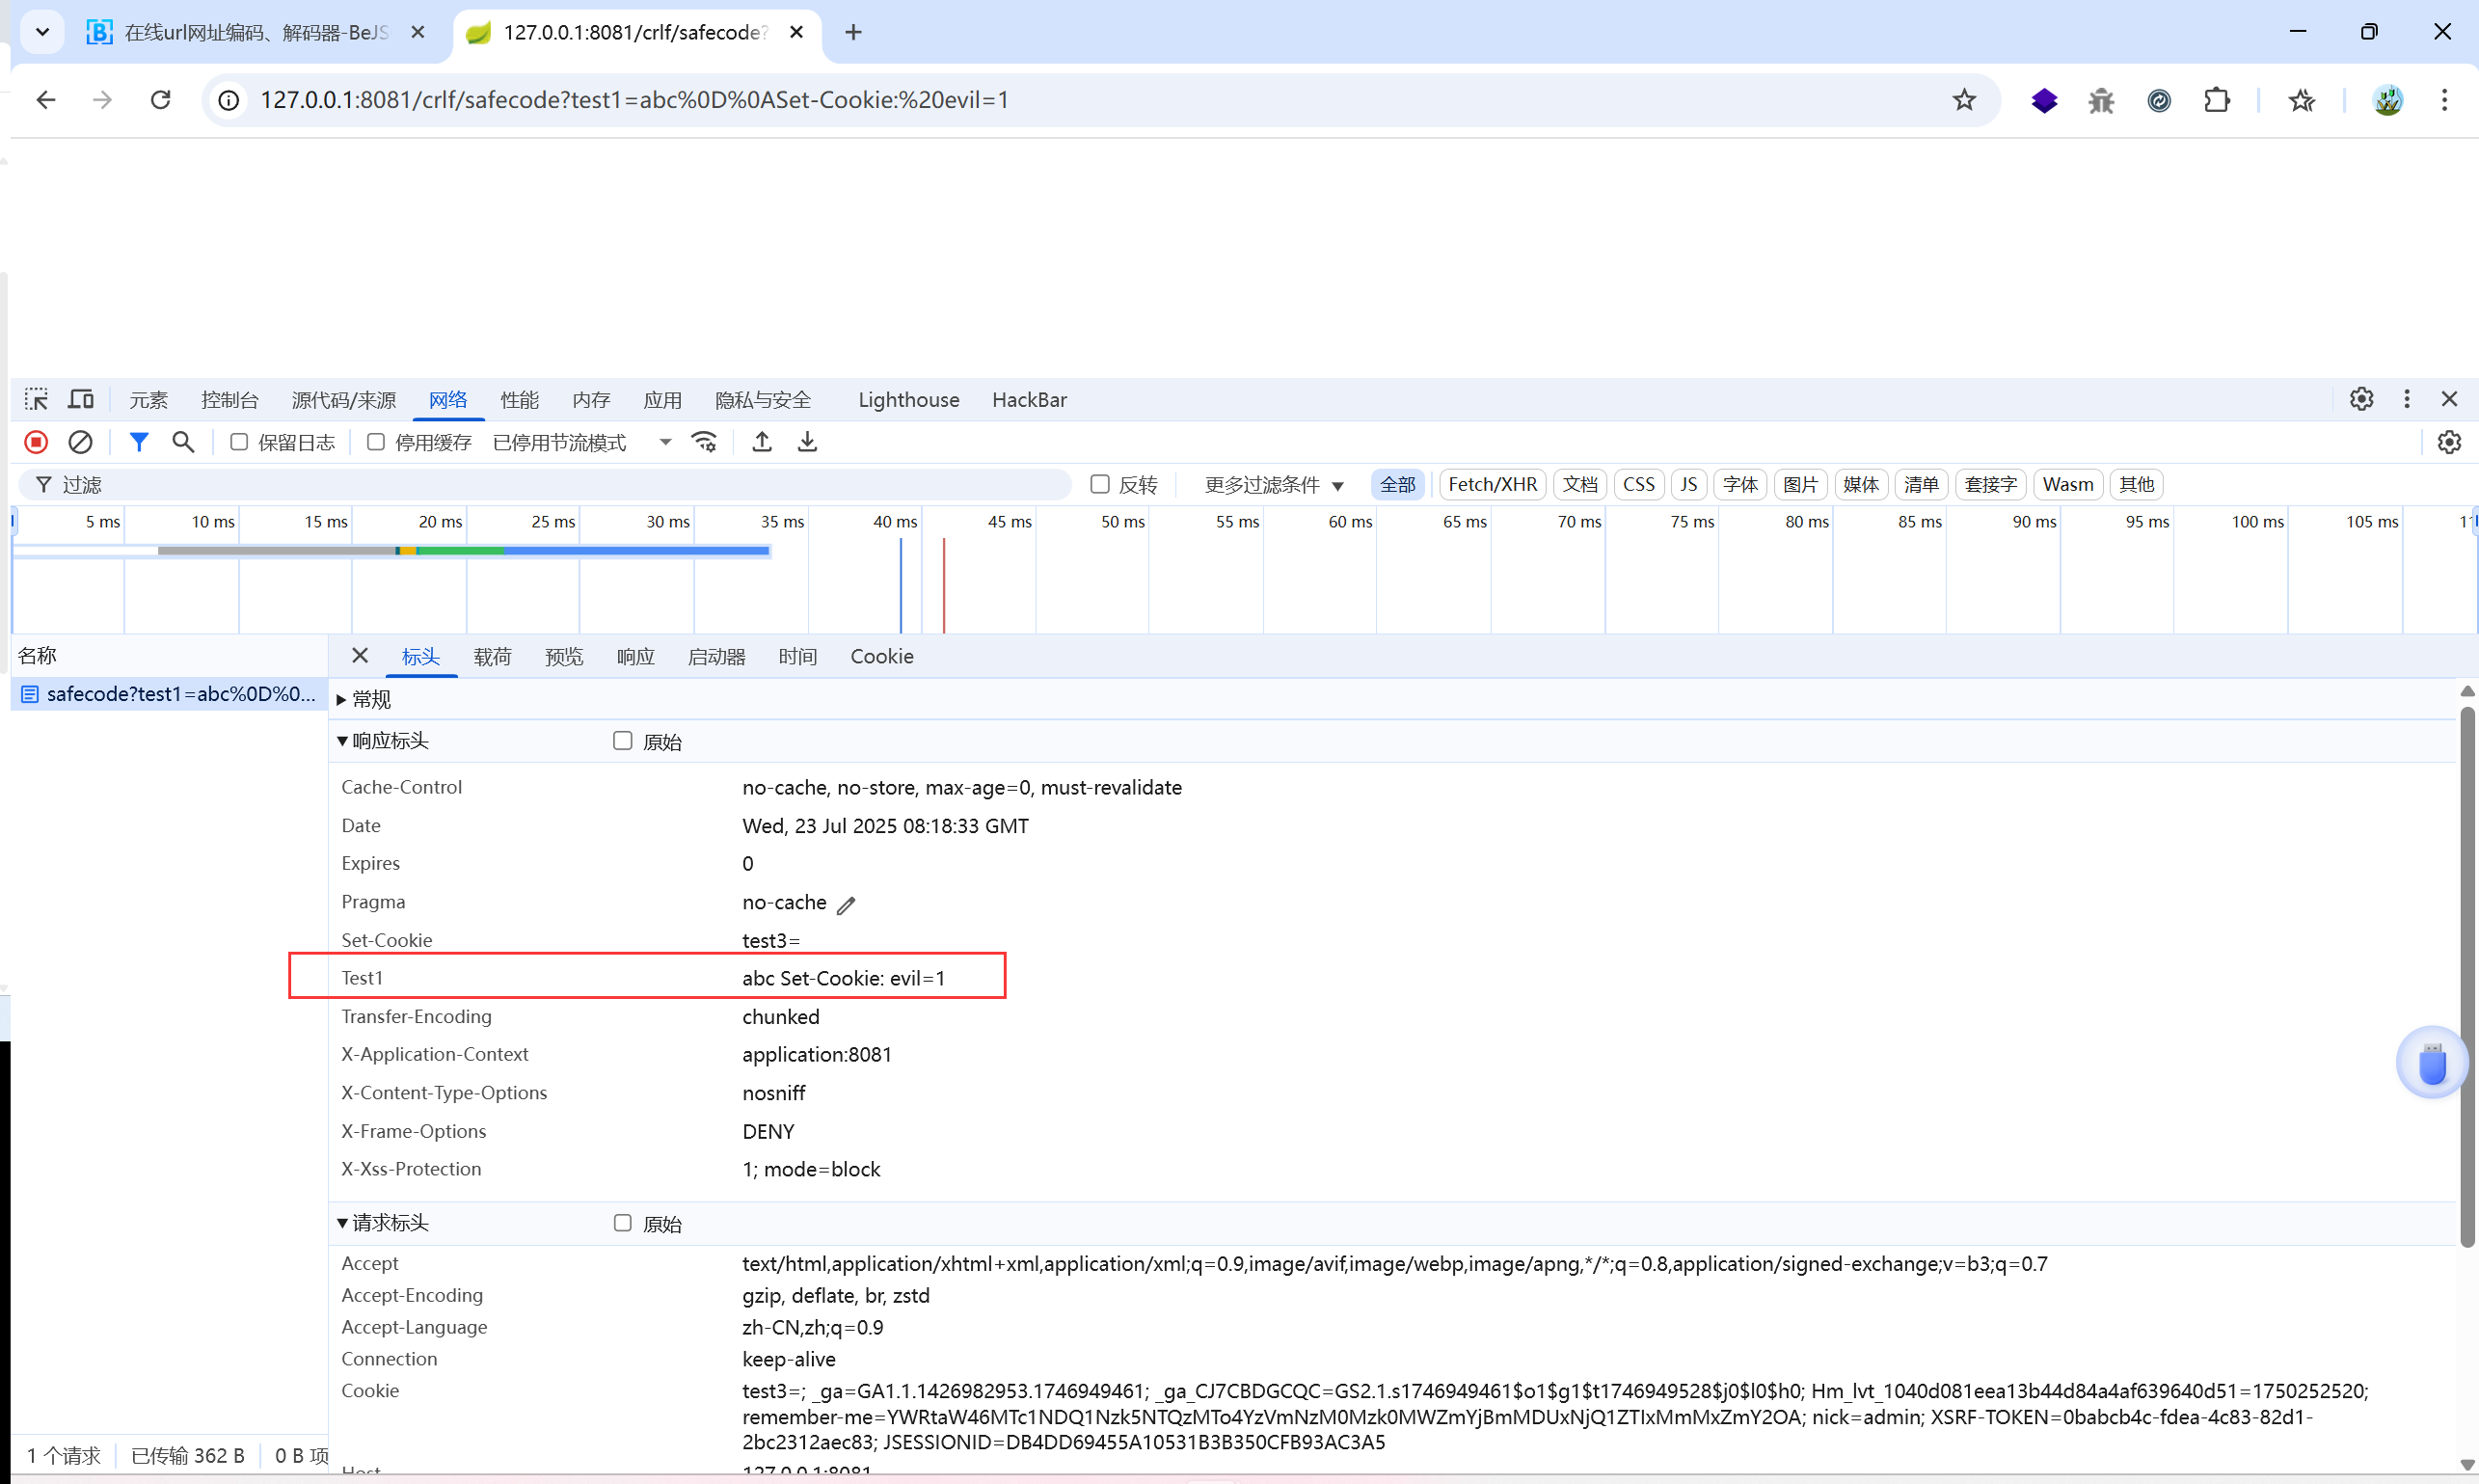Open network search magnifier
The width and height of the screenshot is (2479, 1484).
point(183,442)
